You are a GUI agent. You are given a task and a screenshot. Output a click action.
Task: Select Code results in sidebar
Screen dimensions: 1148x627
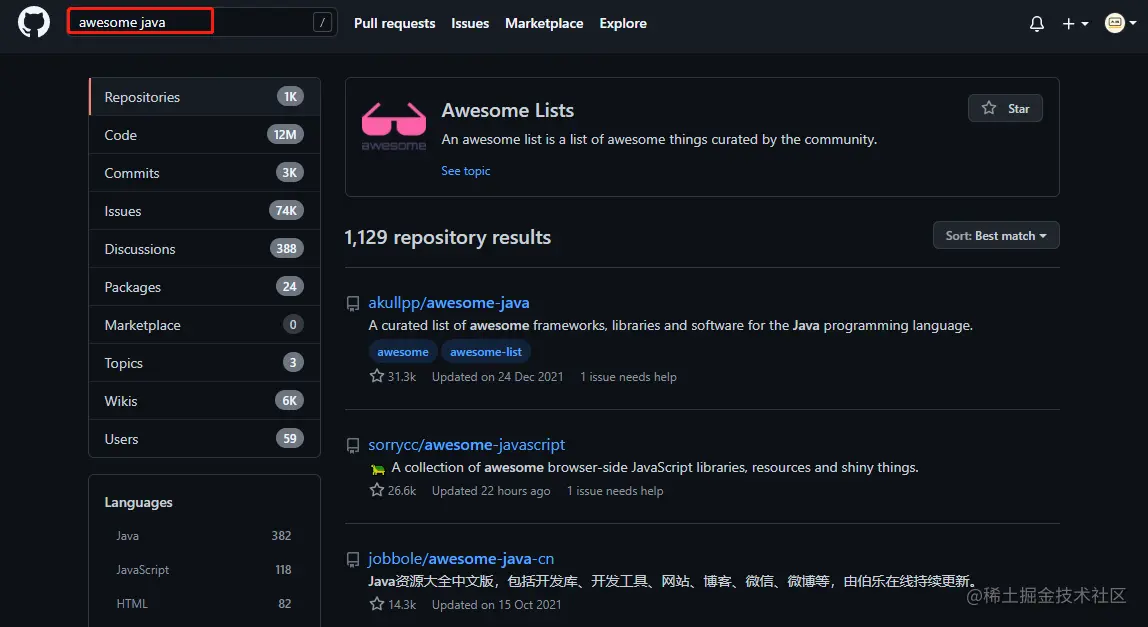[x=204, y=135]
